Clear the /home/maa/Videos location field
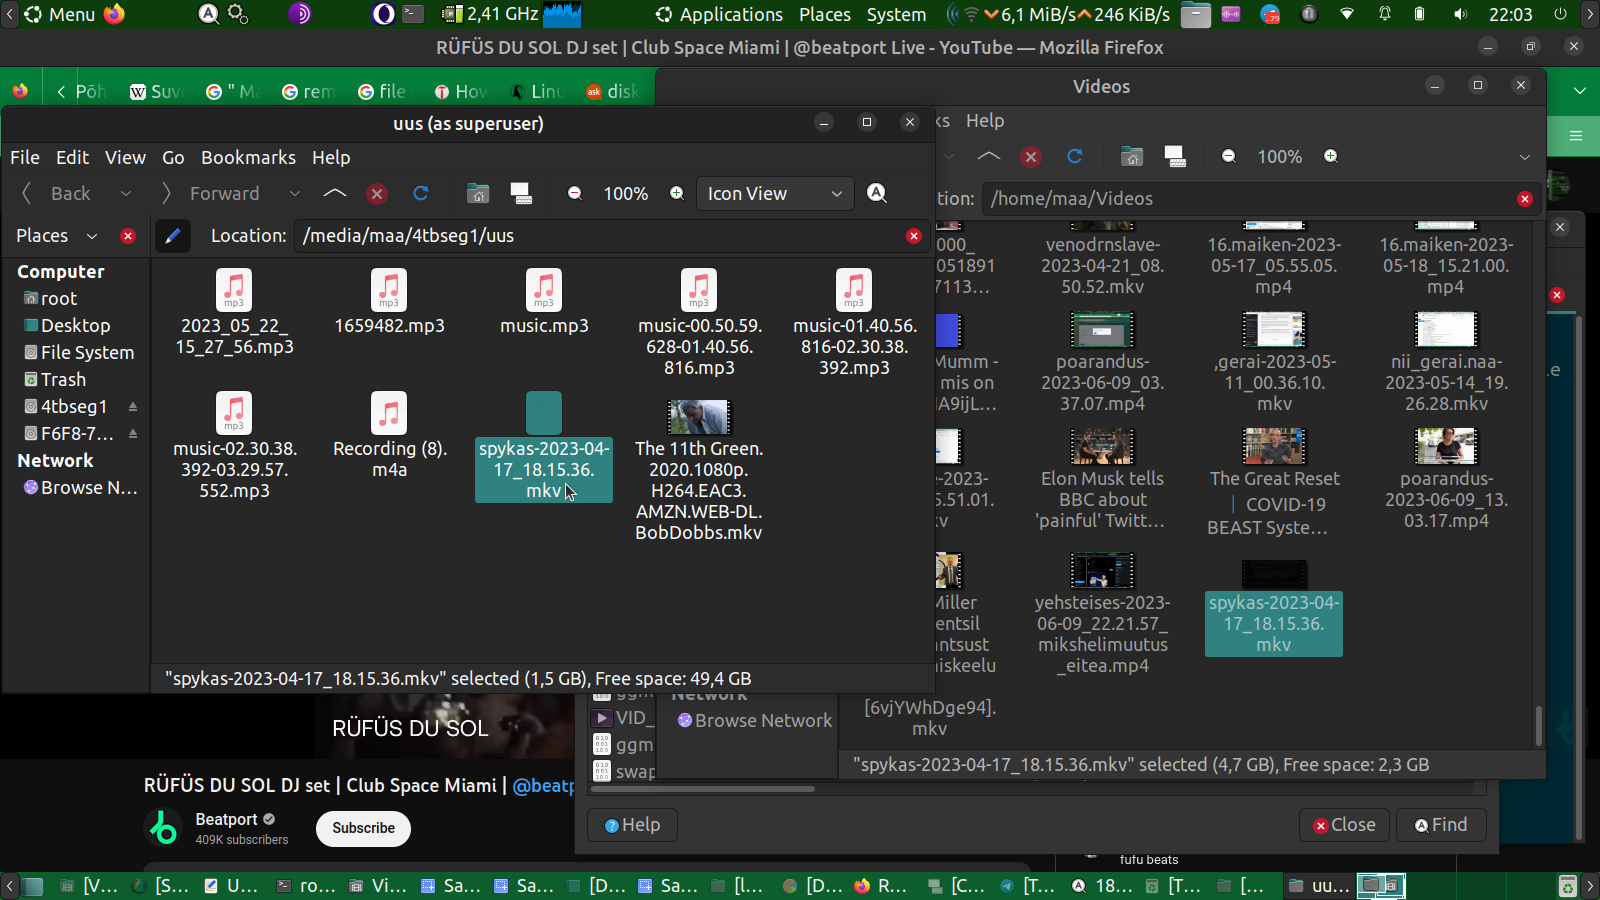 [1524, 199]
